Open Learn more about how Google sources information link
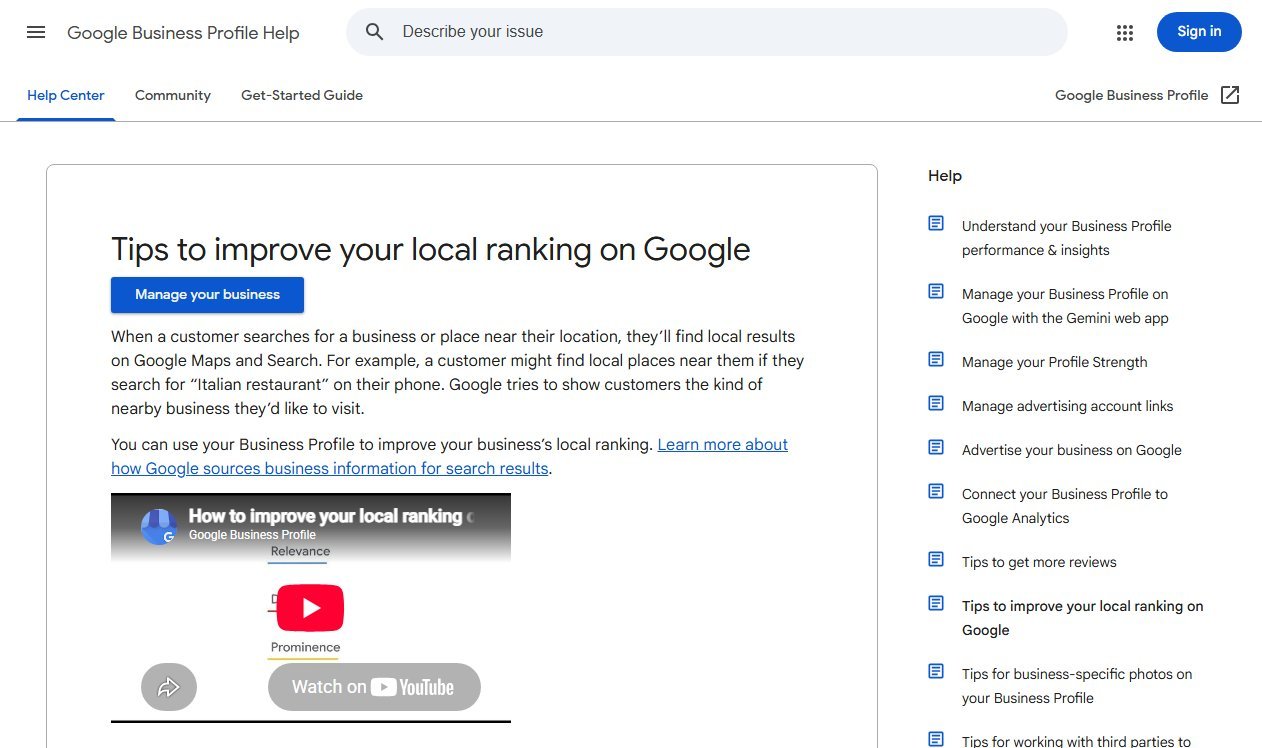This screenshot has height=748, width=1262. tap(449, 457)
